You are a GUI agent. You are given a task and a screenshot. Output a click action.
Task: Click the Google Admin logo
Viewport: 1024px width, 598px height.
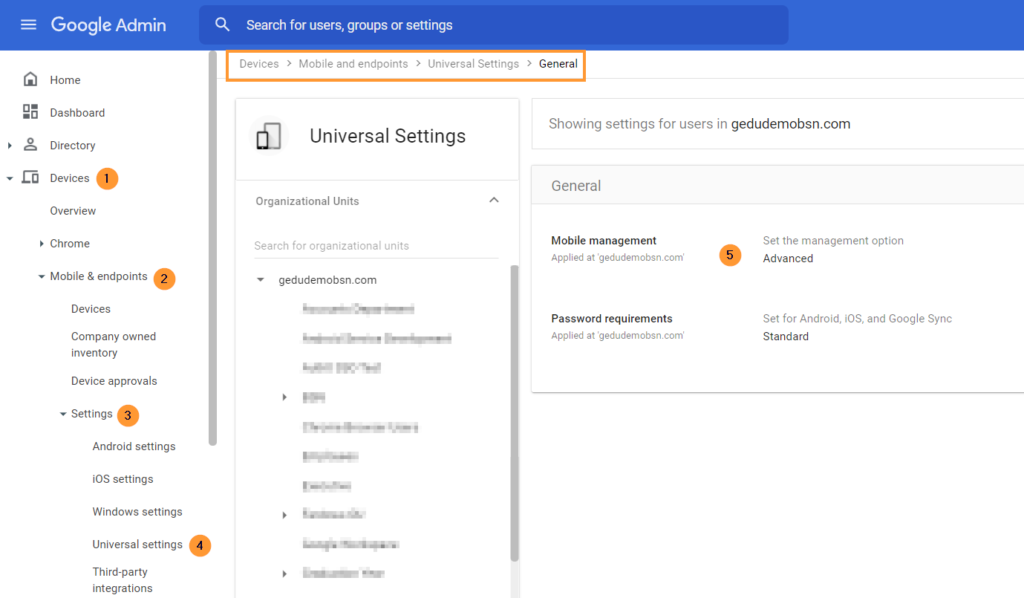tap(108, 25)
